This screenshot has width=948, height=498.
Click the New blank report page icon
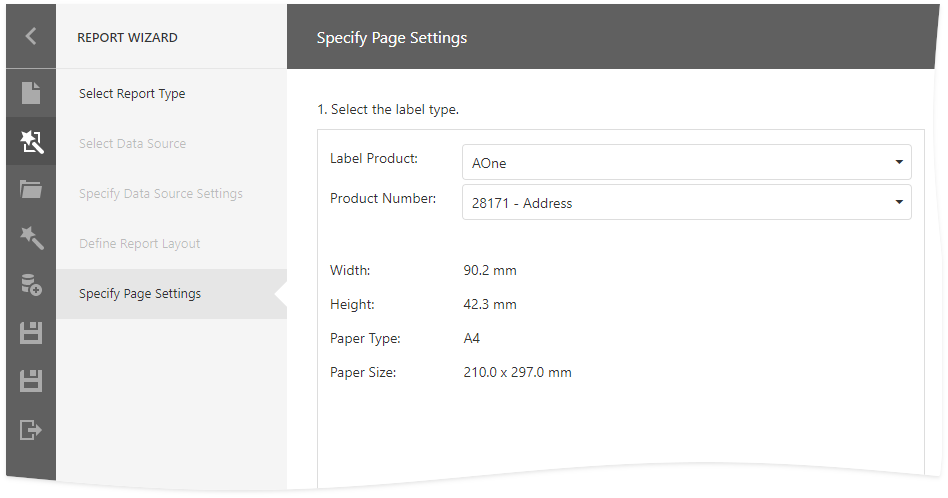(31, 94)
